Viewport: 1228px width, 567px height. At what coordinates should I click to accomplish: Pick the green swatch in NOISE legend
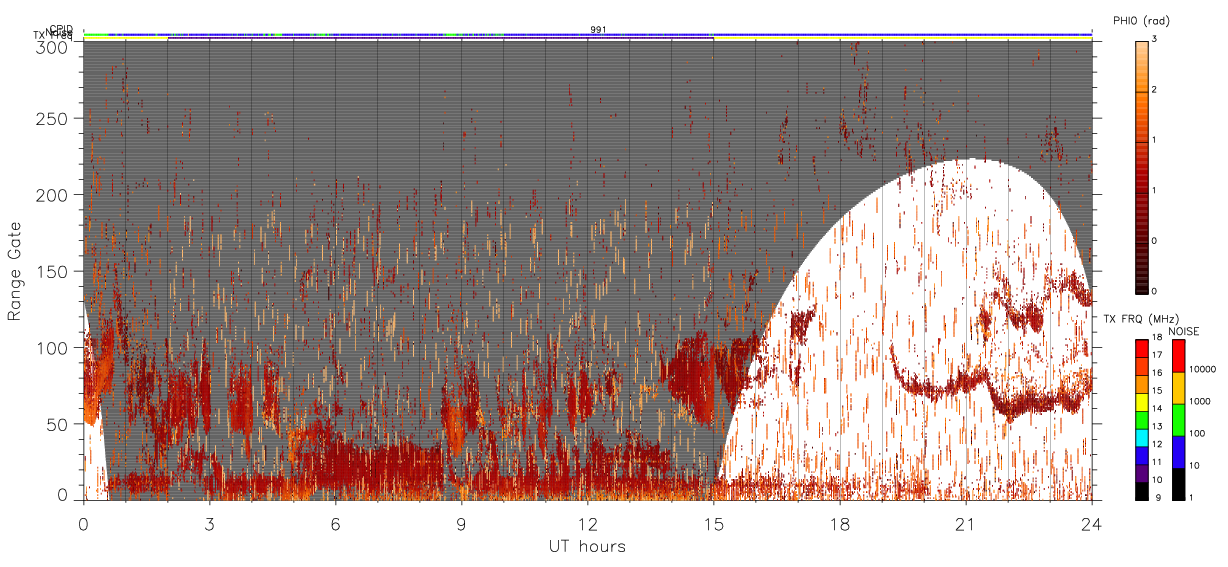1178,420
